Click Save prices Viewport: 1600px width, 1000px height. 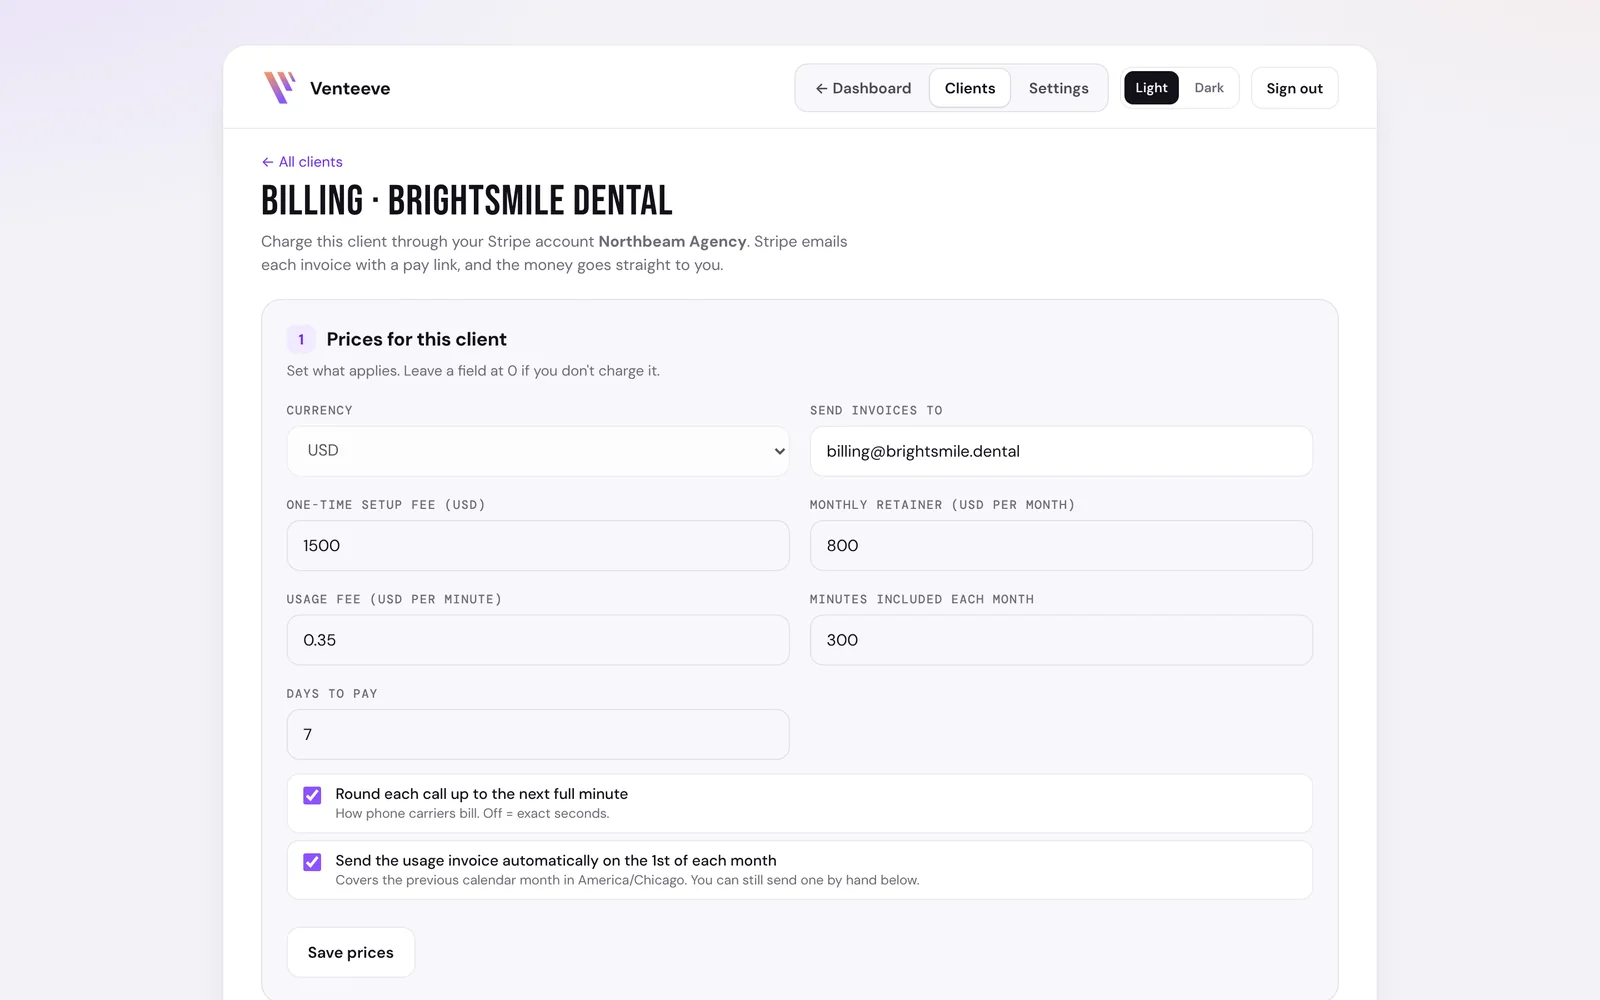pos(351,952)
